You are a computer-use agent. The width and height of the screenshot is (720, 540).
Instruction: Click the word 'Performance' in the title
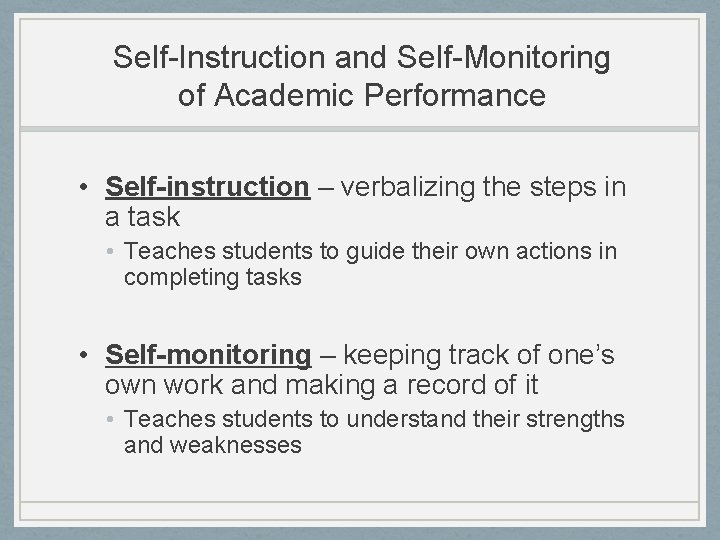click(x=455, y=95)
